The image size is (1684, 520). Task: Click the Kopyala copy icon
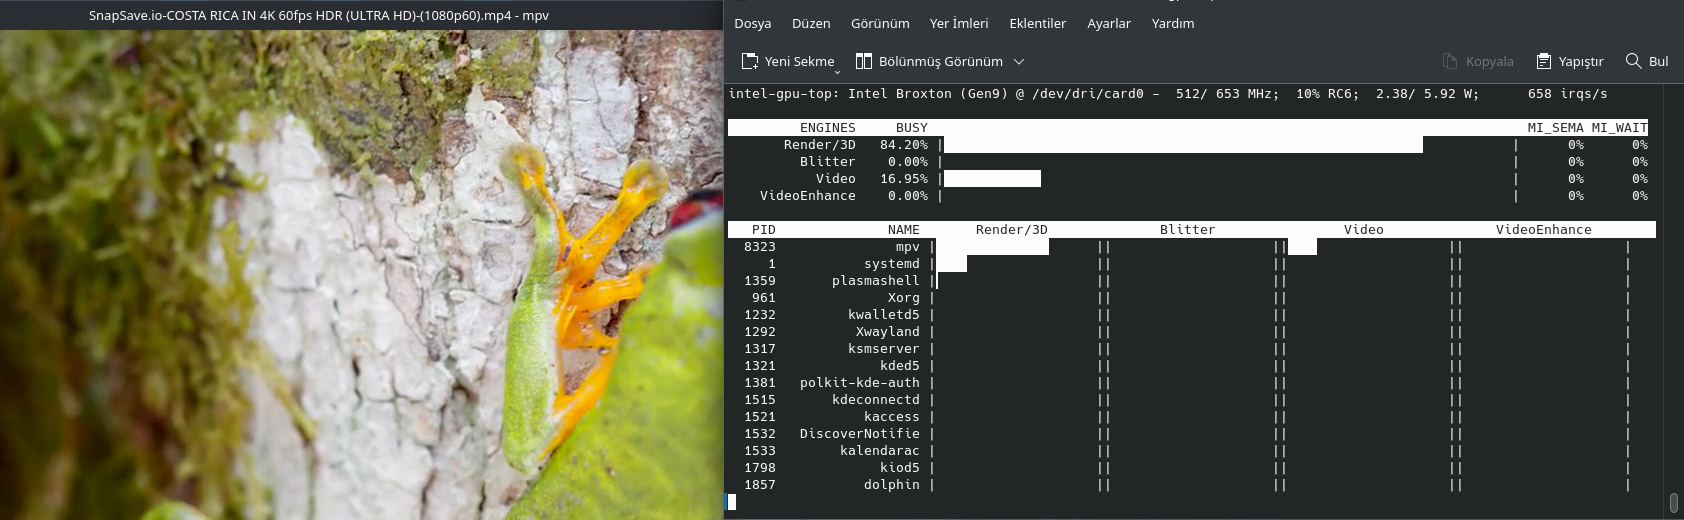coord(1450,61)
